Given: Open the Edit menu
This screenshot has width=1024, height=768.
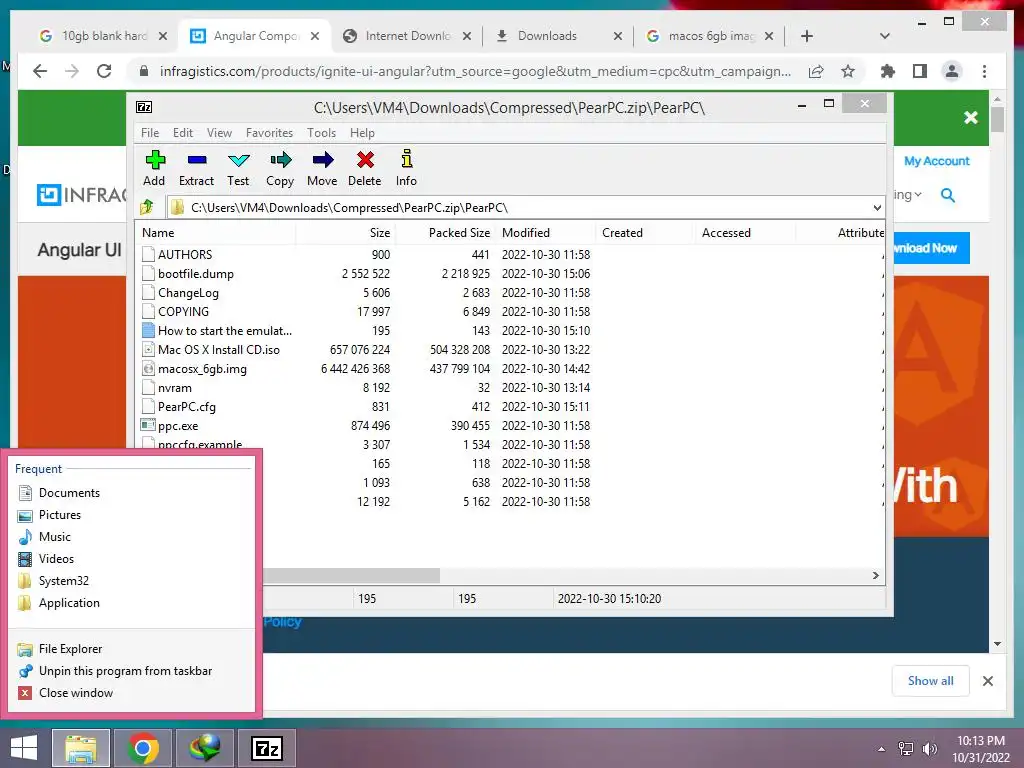Looking at the screenshot, I should coord(183,133).
